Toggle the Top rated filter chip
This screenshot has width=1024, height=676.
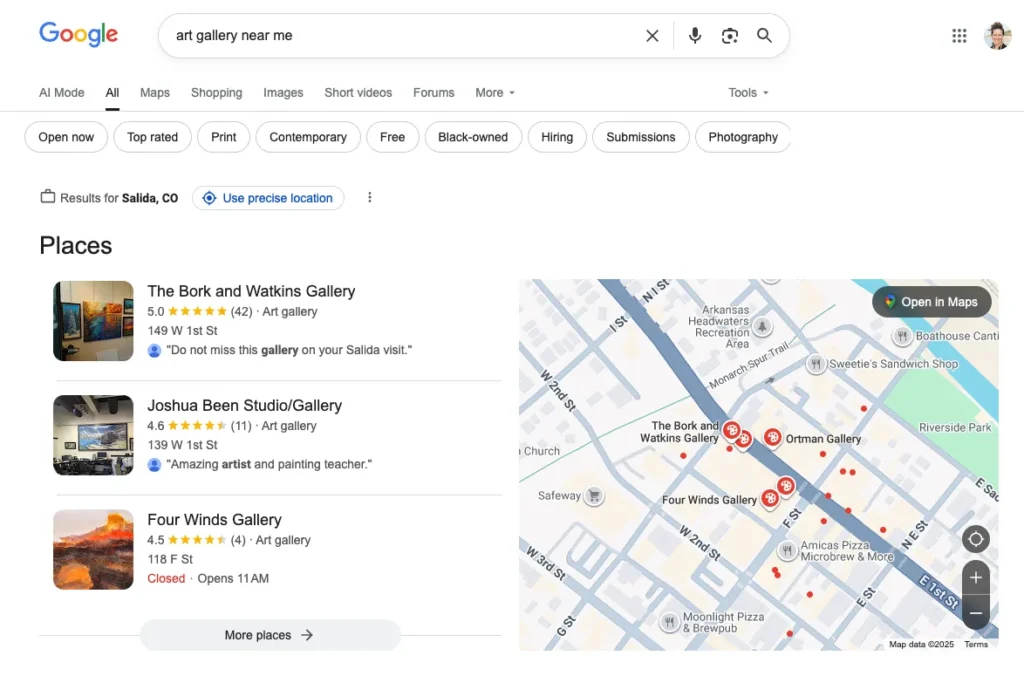point(152,137)
